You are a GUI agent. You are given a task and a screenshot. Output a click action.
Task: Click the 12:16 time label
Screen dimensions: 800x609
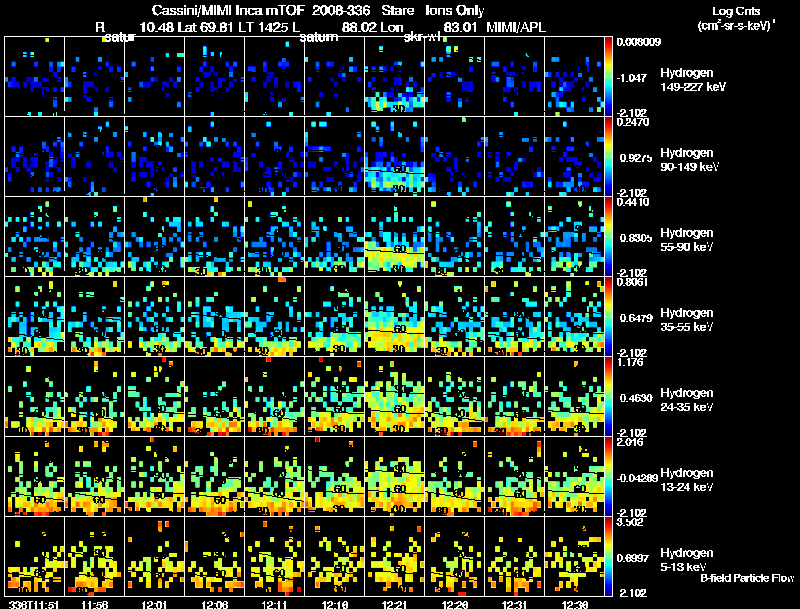(x=335, y=605)
